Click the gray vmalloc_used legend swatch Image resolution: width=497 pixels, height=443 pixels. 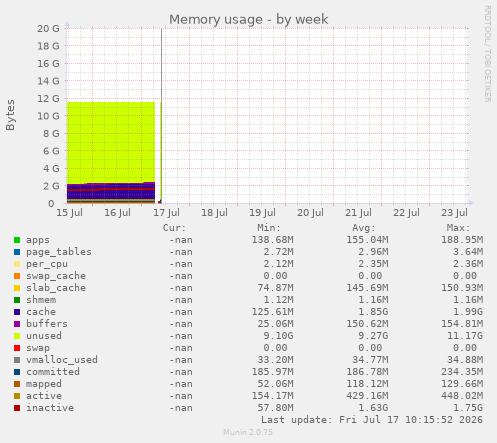coord(17,360)
